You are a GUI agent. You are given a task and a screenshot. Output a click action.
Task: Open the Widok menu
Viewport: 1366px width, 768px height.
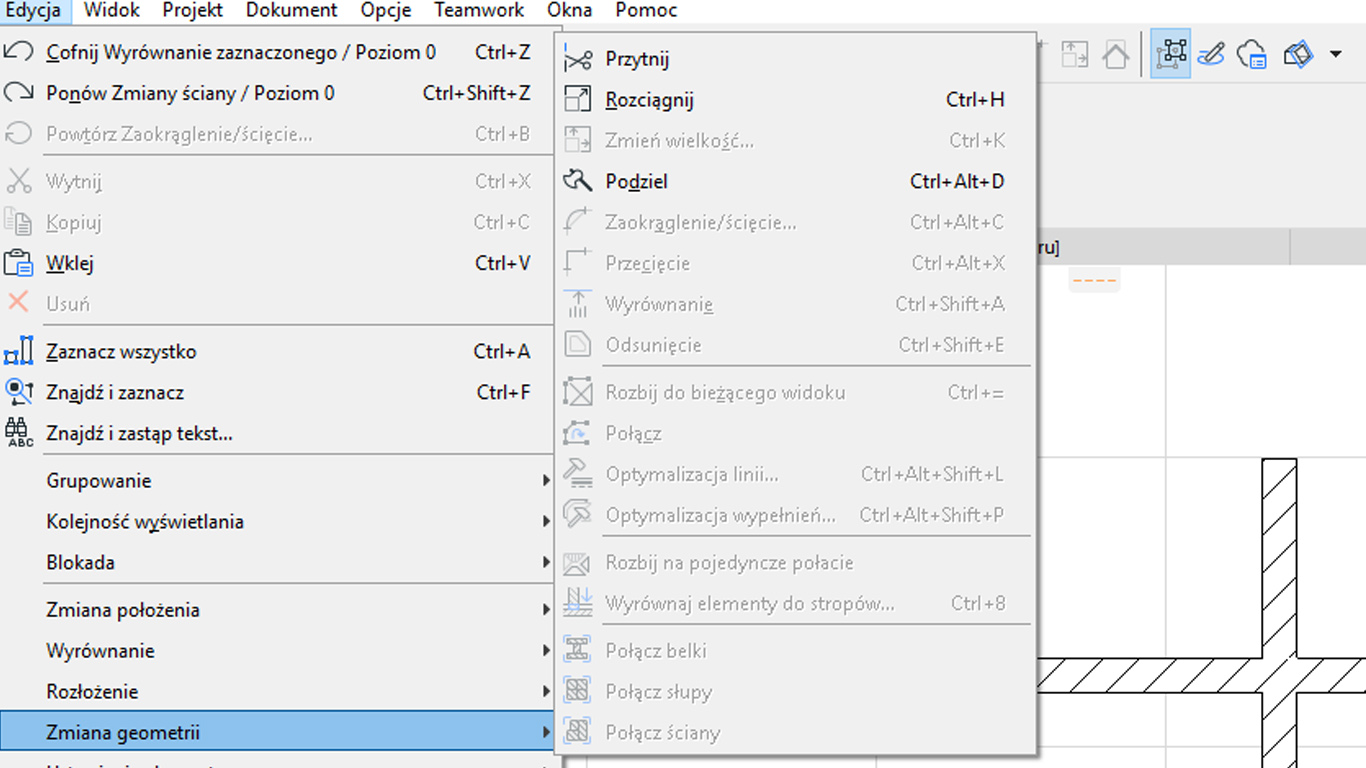112,11
